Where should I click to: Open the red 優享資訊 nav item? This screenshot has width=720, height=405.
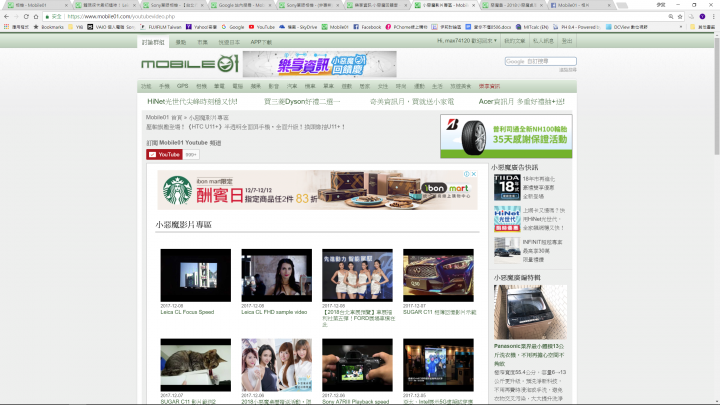[489, 86]
